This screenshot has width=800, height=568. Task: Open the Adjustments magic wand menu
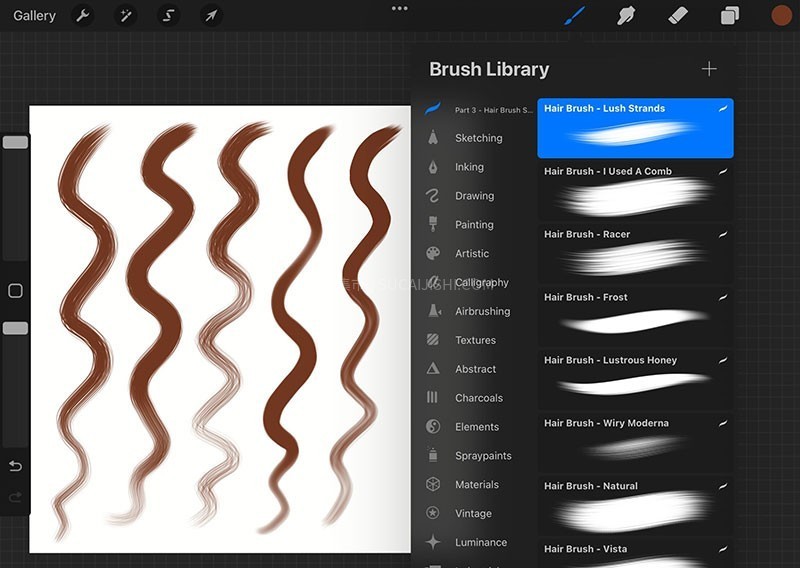[126, 16]
